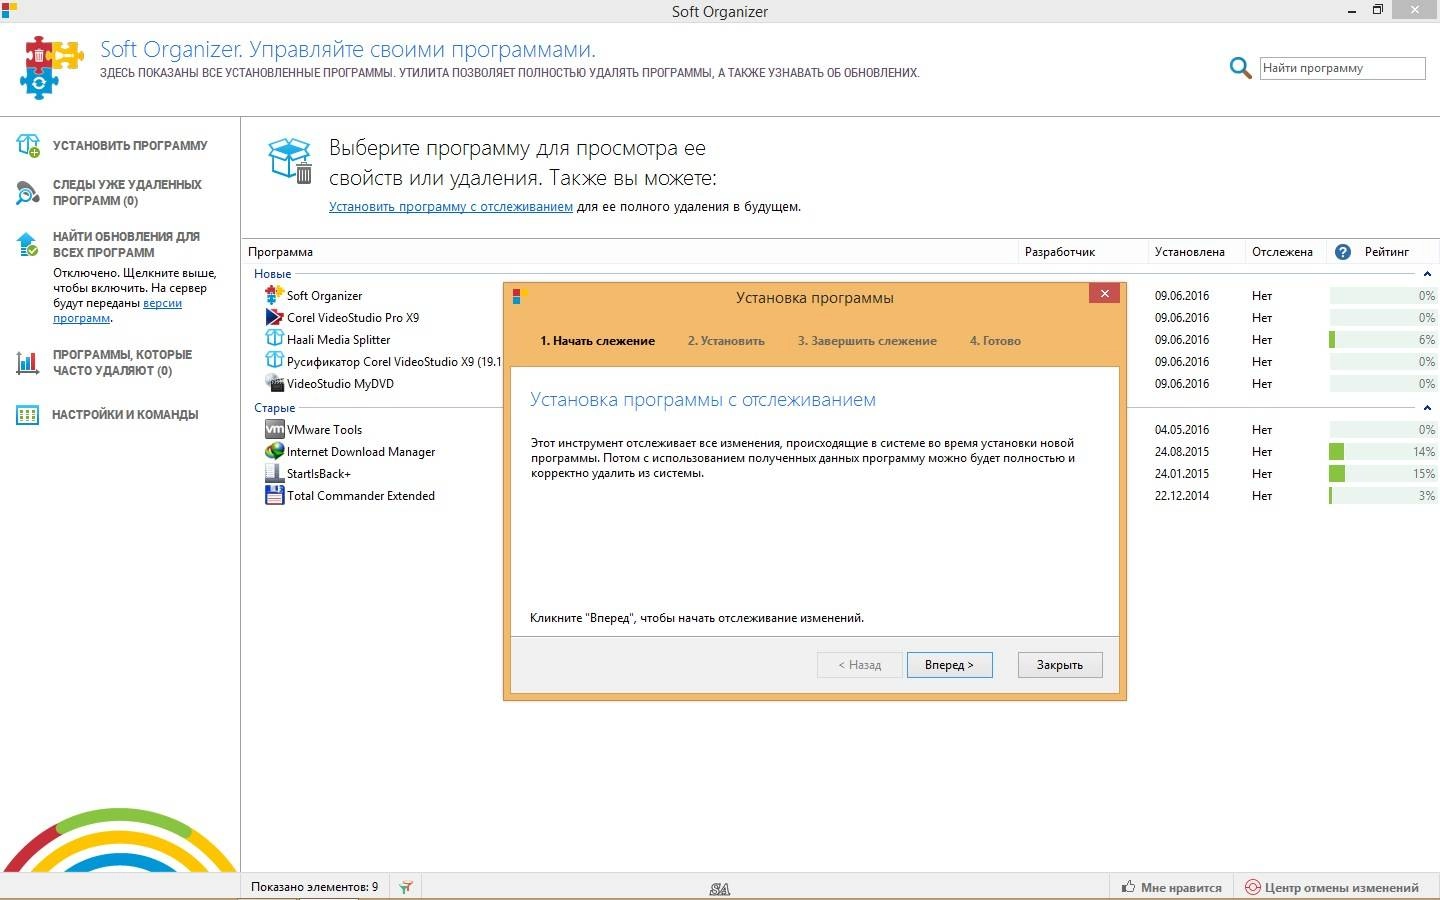
Task: Click the VMware Tools icon
Action: [274, 429]
